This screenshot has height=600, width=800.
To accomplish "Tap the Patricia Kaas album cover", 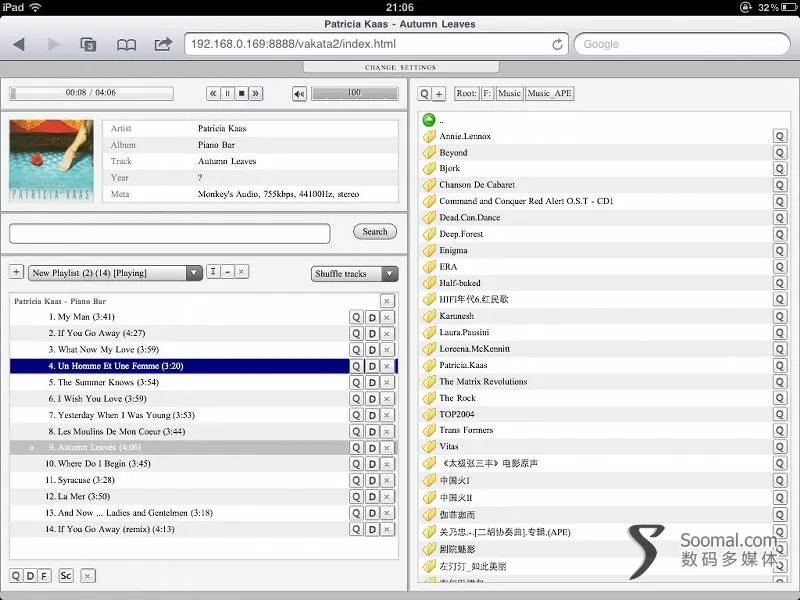I will click(52, 161).
